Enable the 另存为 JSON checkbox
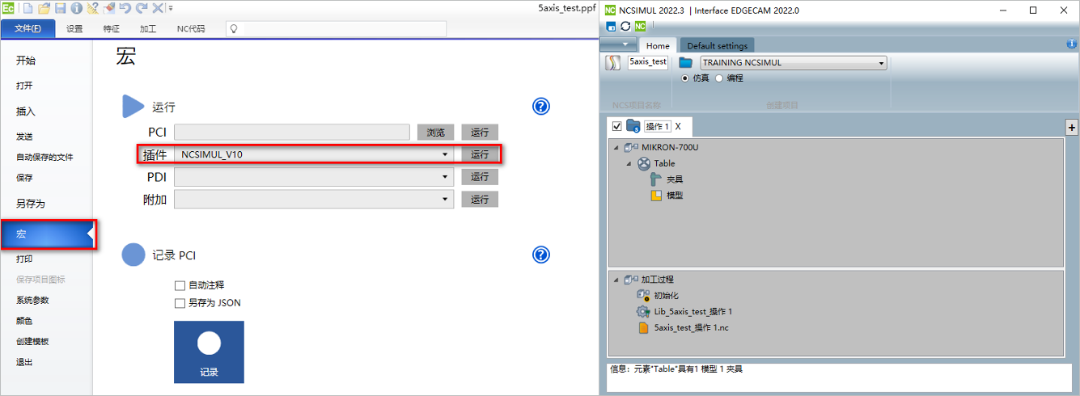Viewport: 1080px width, 396px height. [180, 303]
